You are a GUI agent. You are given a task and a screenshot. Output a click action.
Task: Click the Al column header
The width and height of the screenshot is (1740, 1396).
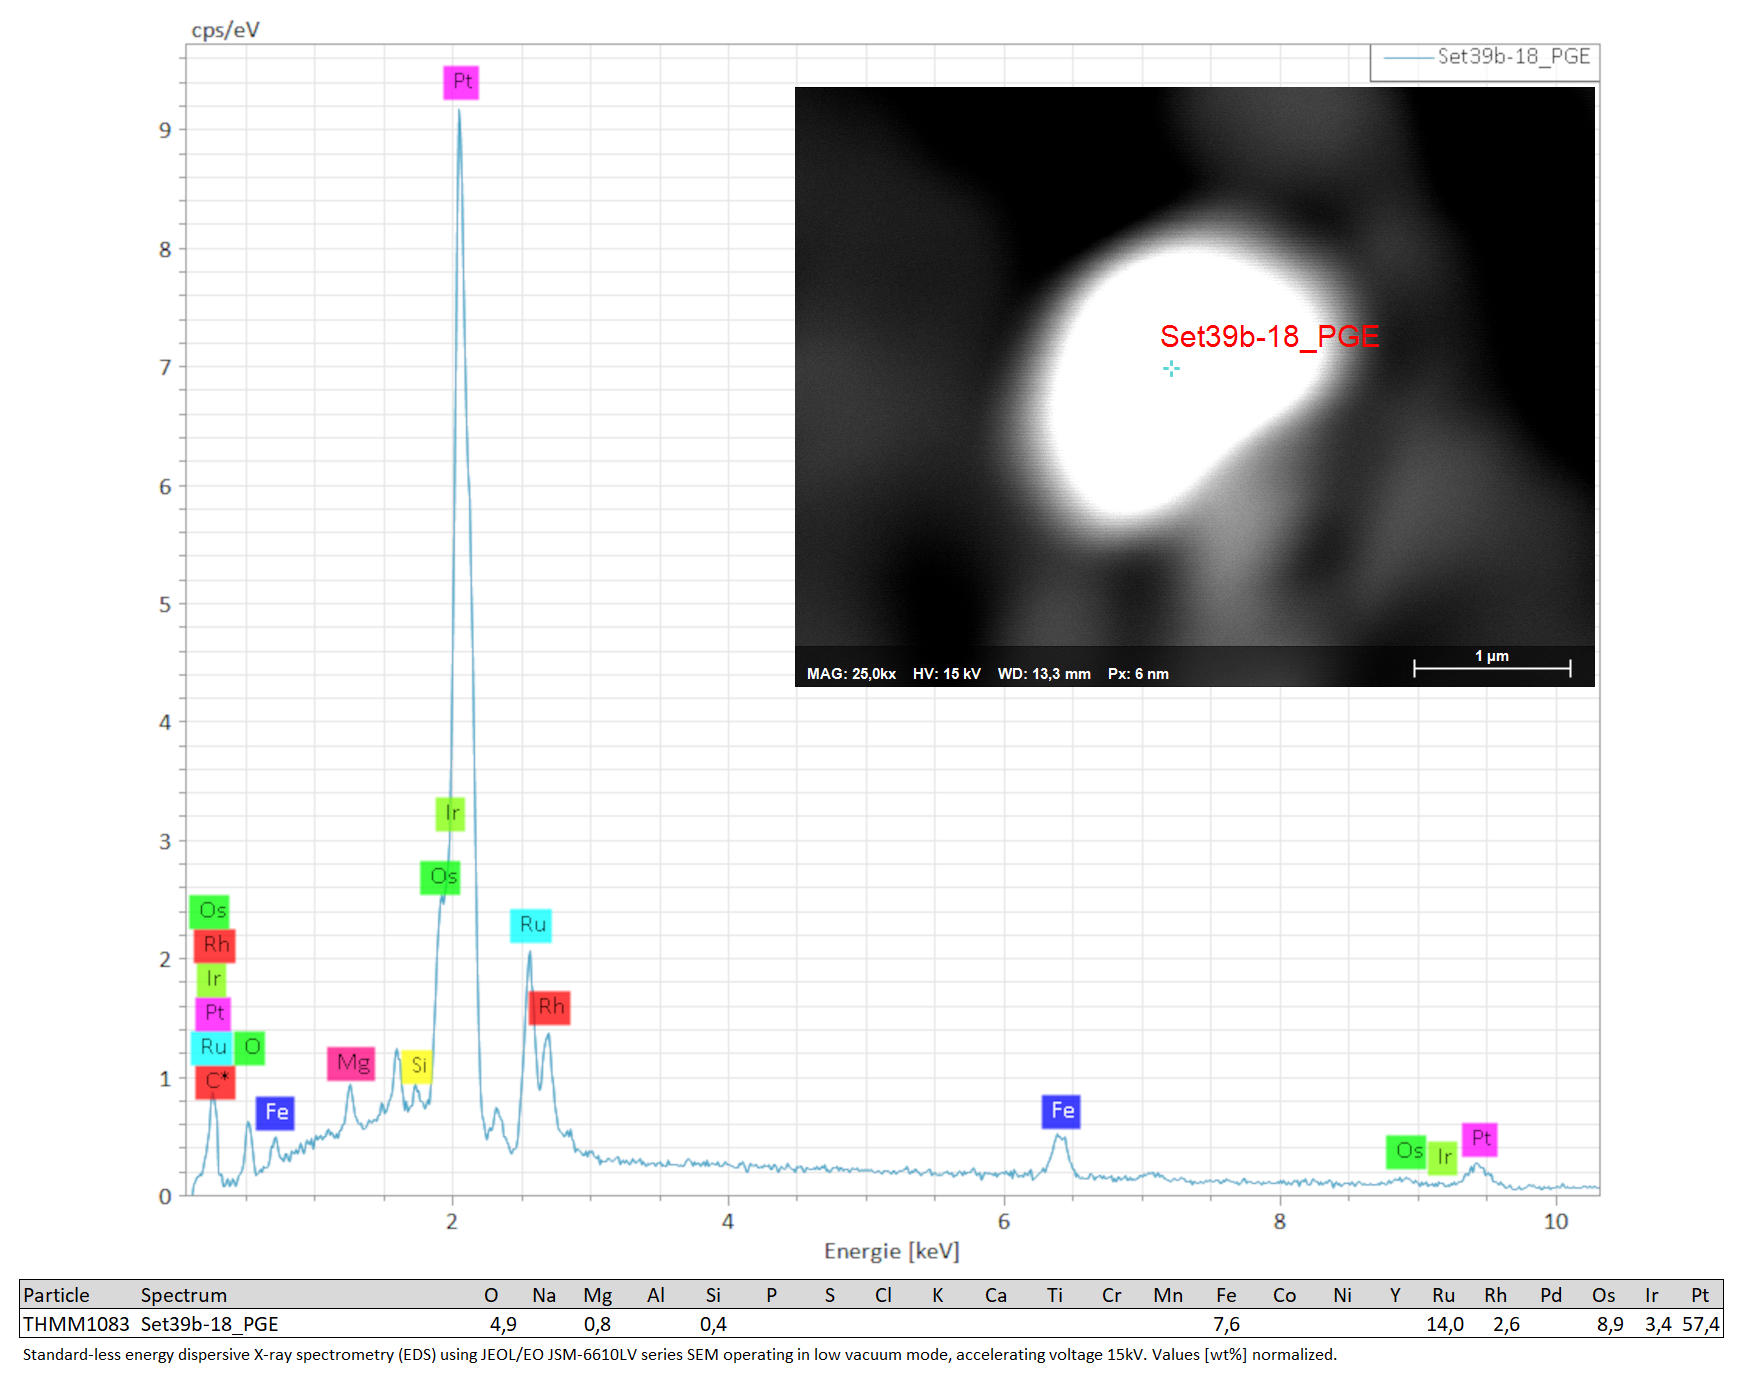(x=656, y=1295)
